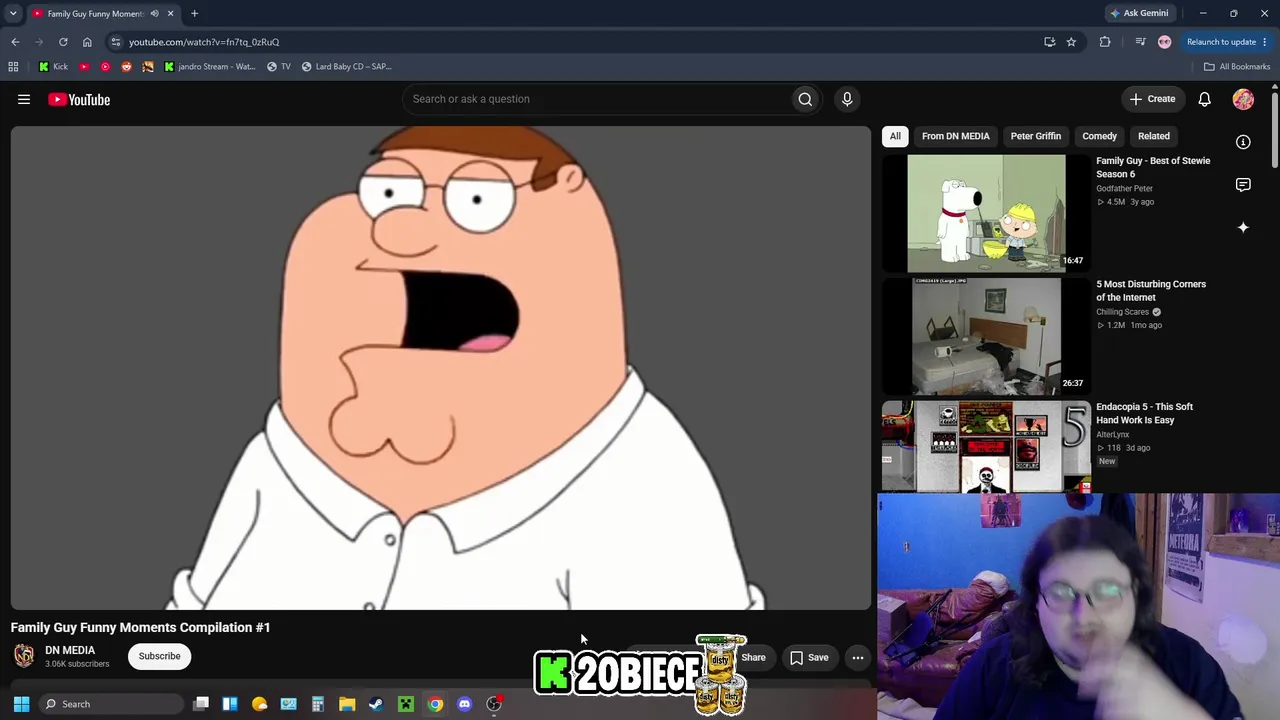The image size is (1280, 720).
Task: Select the All filter chip
Action: point(895,136)
